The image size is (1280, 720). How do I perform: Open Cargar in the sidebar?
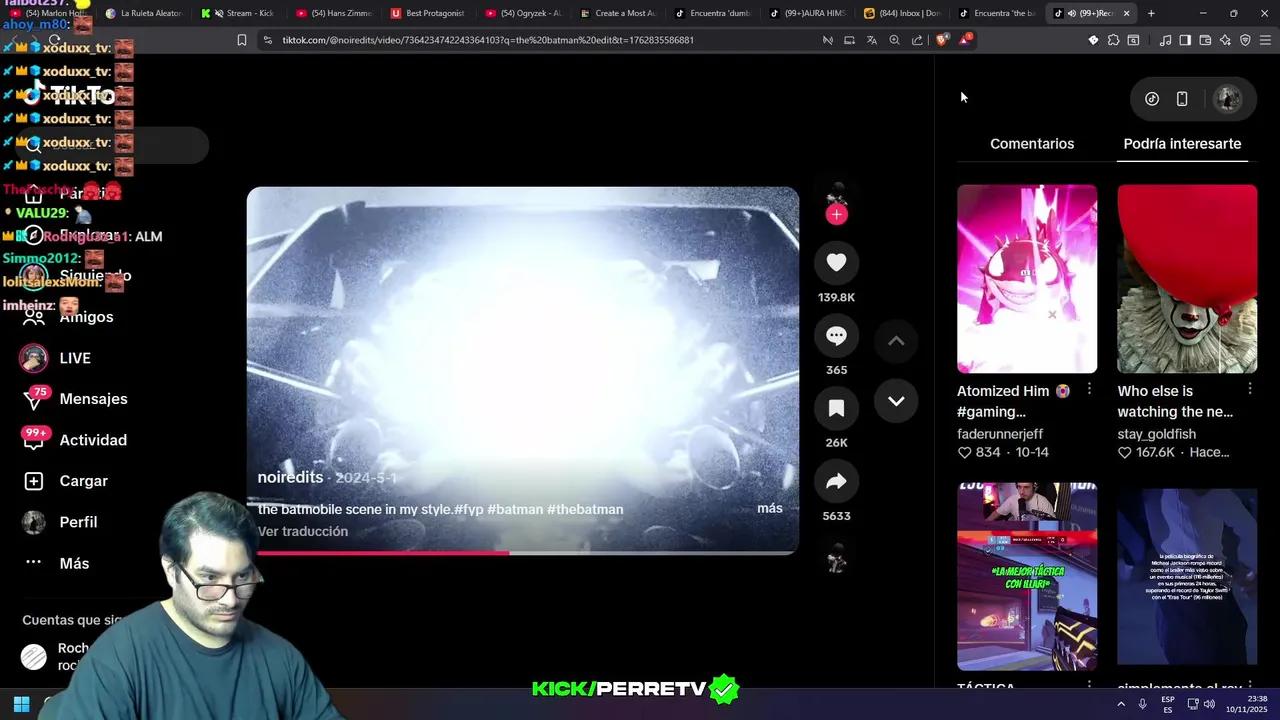coord(66,481)
